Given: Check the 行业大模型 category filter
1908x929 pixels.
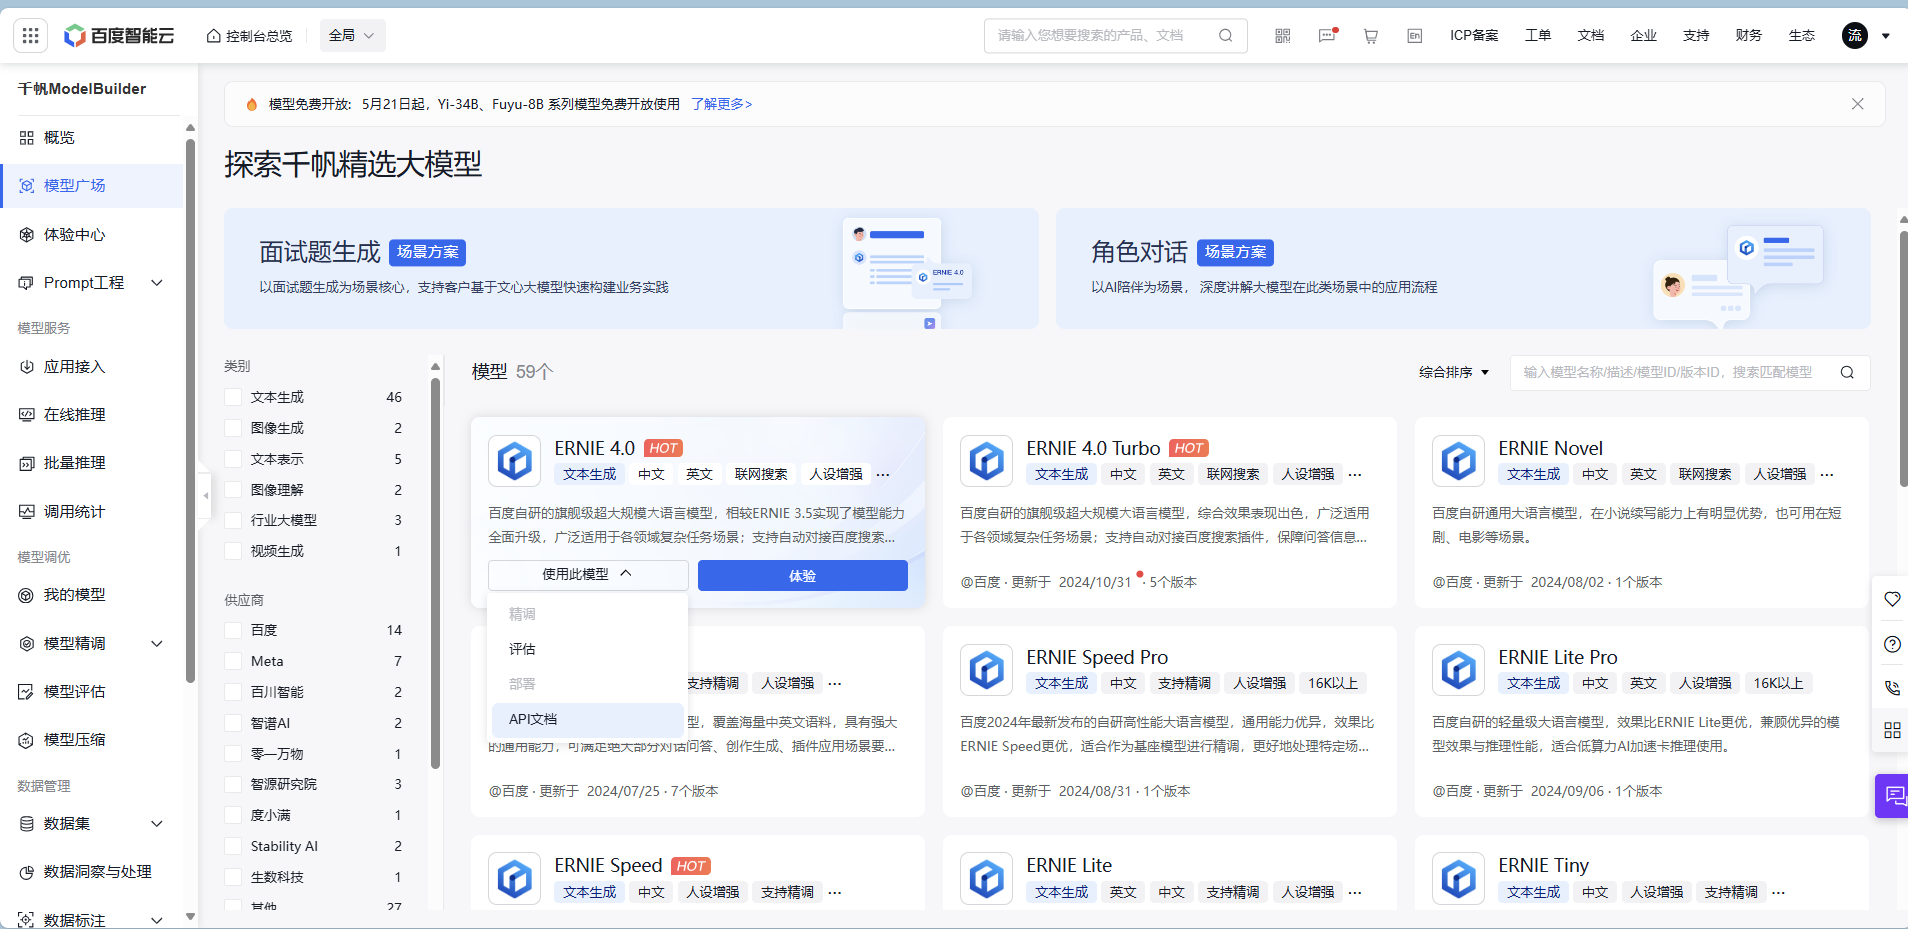Looking at the screenshot, I should (233, 520).
